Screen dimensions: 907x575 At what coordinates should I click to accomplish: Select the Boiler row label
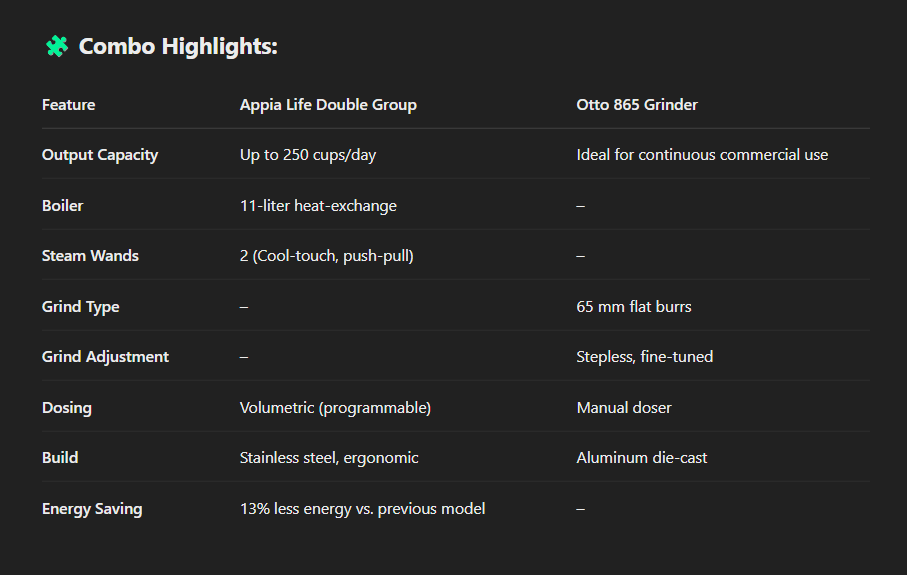pyautogui.click(x=62, y=206)
